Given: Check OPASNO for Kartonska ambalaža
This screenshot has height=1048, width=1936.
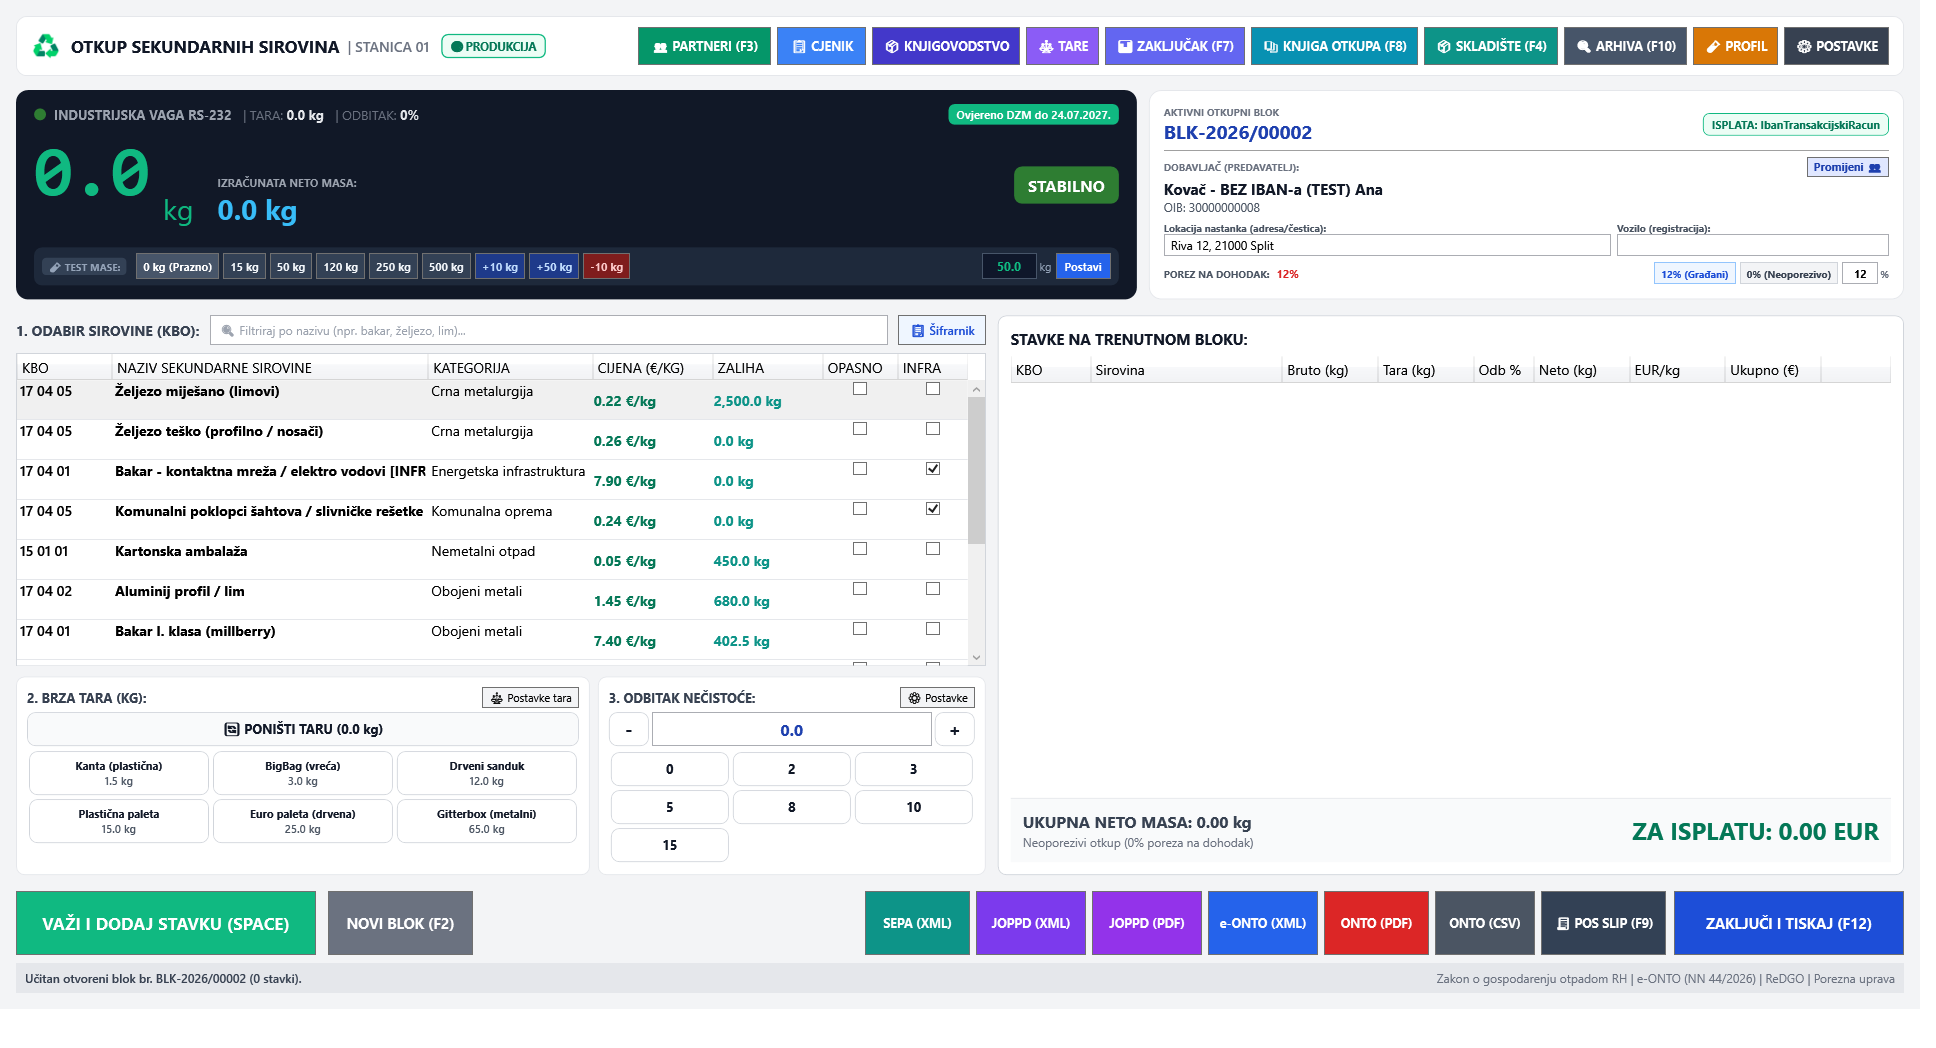Looking at the screenshot, I should pos(860,549).
